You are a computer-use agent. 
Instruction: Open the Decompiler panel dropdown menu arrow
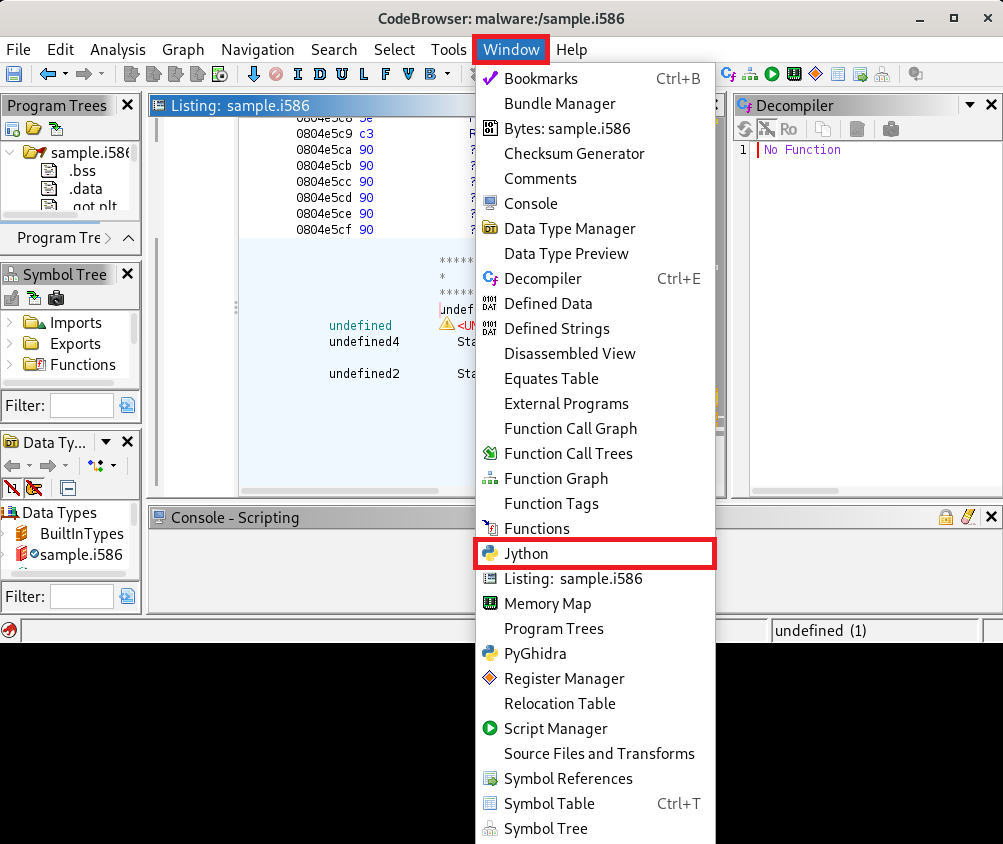pyautogui.click(x=969, y=105)
